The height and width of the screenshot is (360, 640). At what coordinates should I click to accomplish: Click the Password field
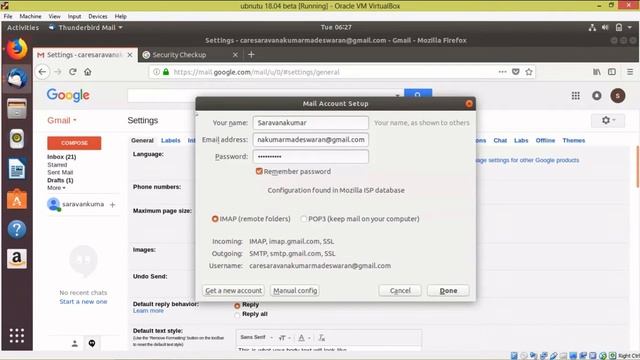pyautogui.click(x=311, y=157)
